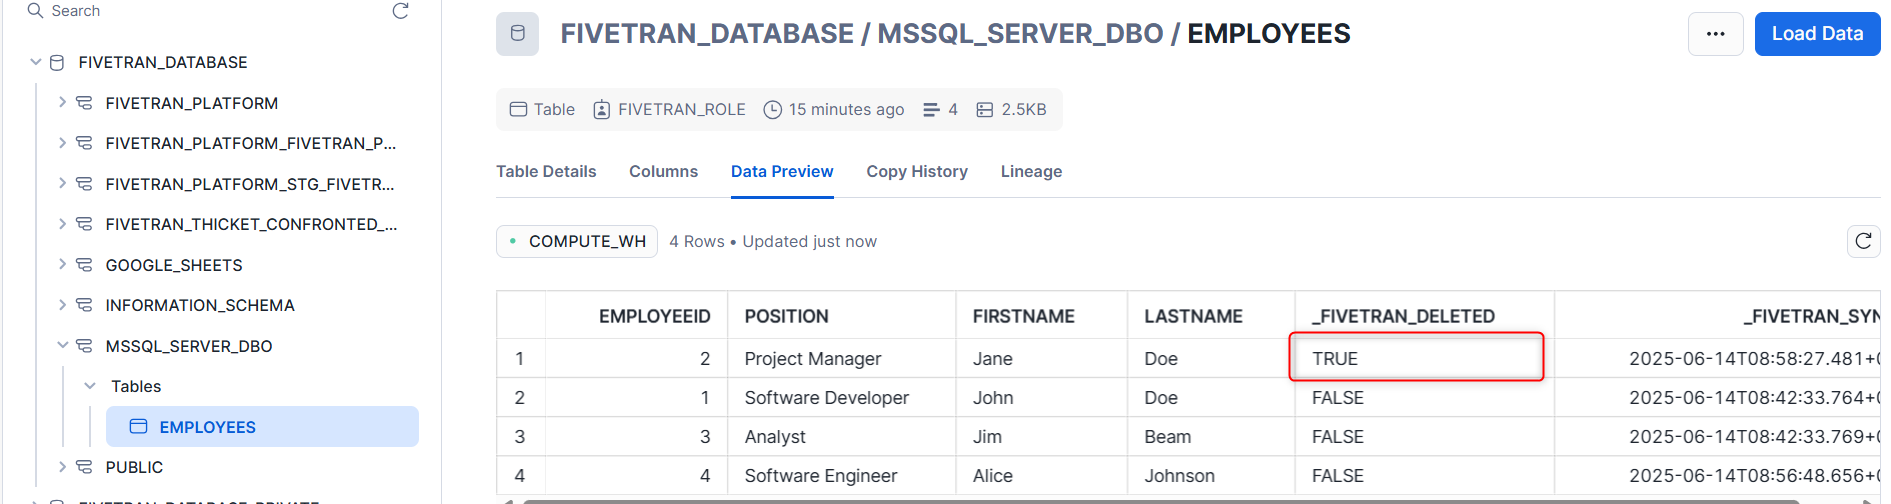Switch to the Lineage tab

[x=1031, y=171]
